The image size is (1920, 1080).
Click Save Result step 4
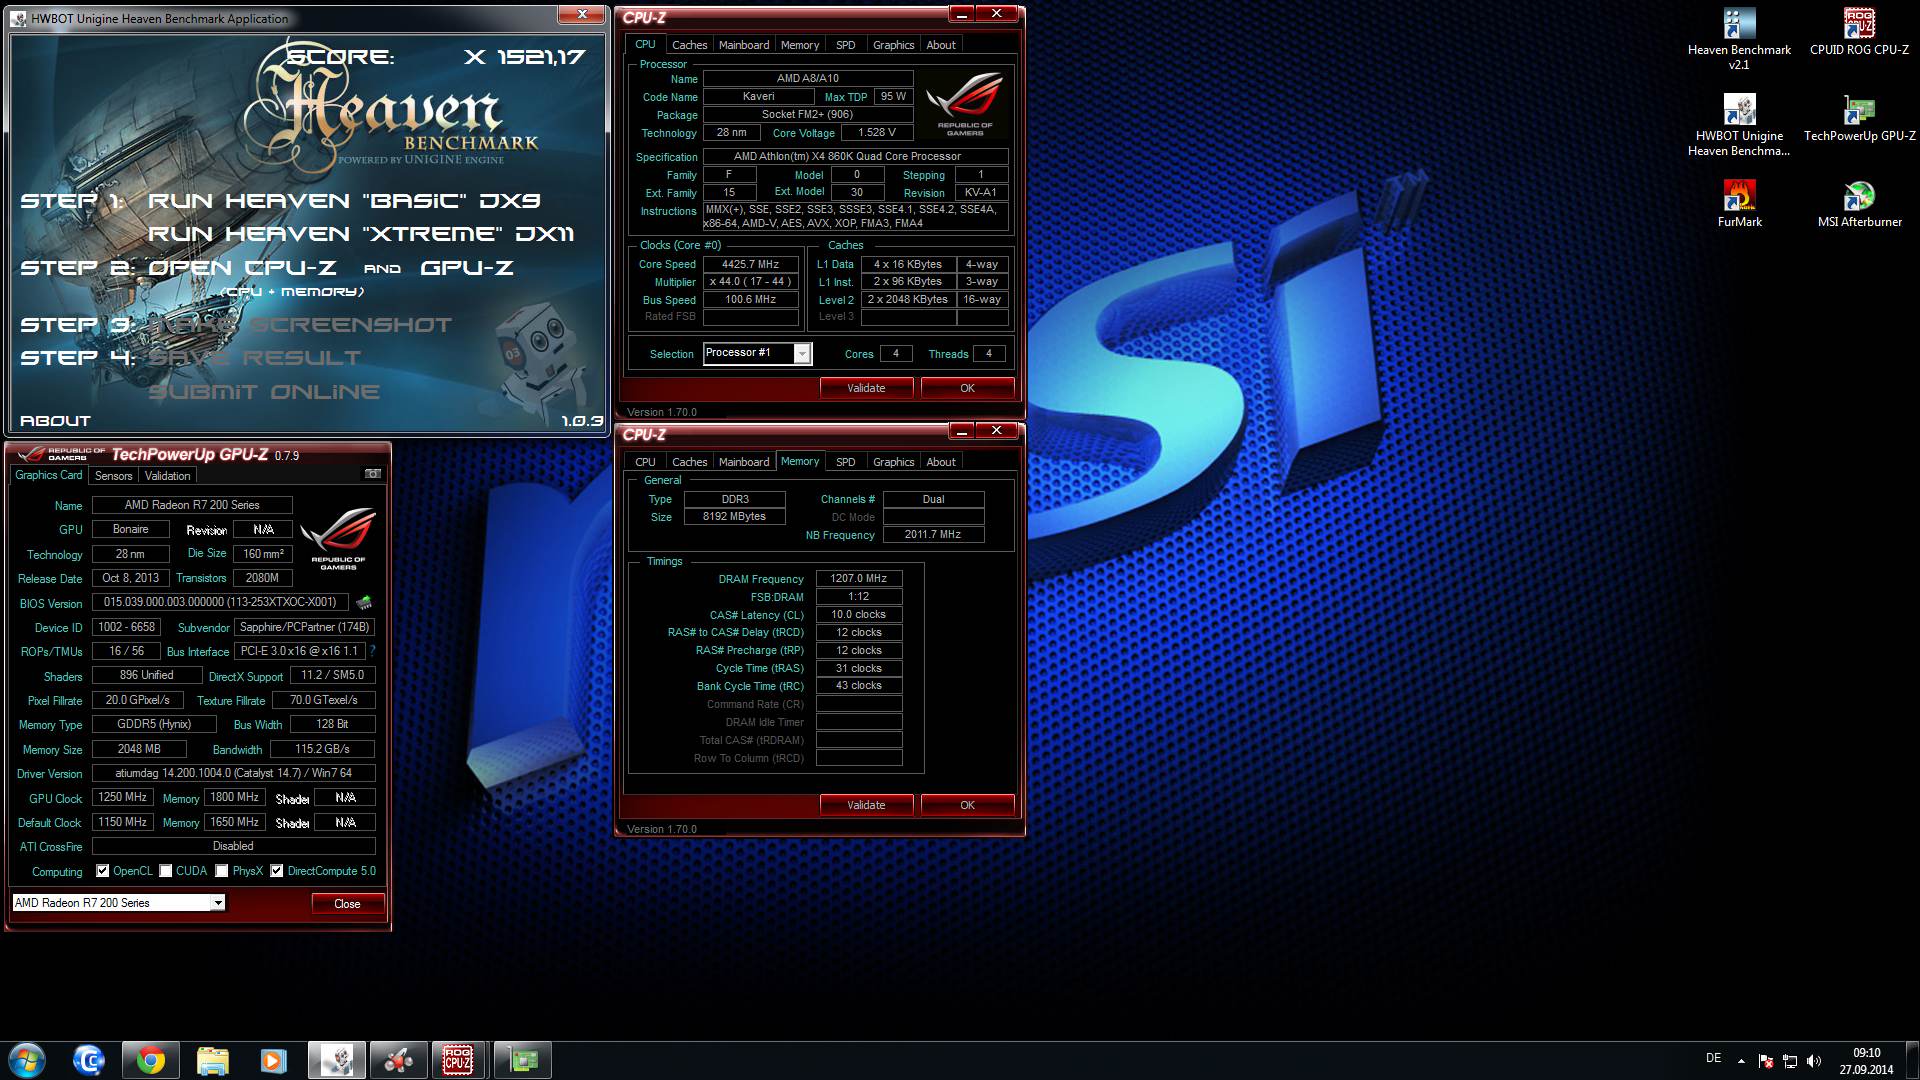(255, 358)
